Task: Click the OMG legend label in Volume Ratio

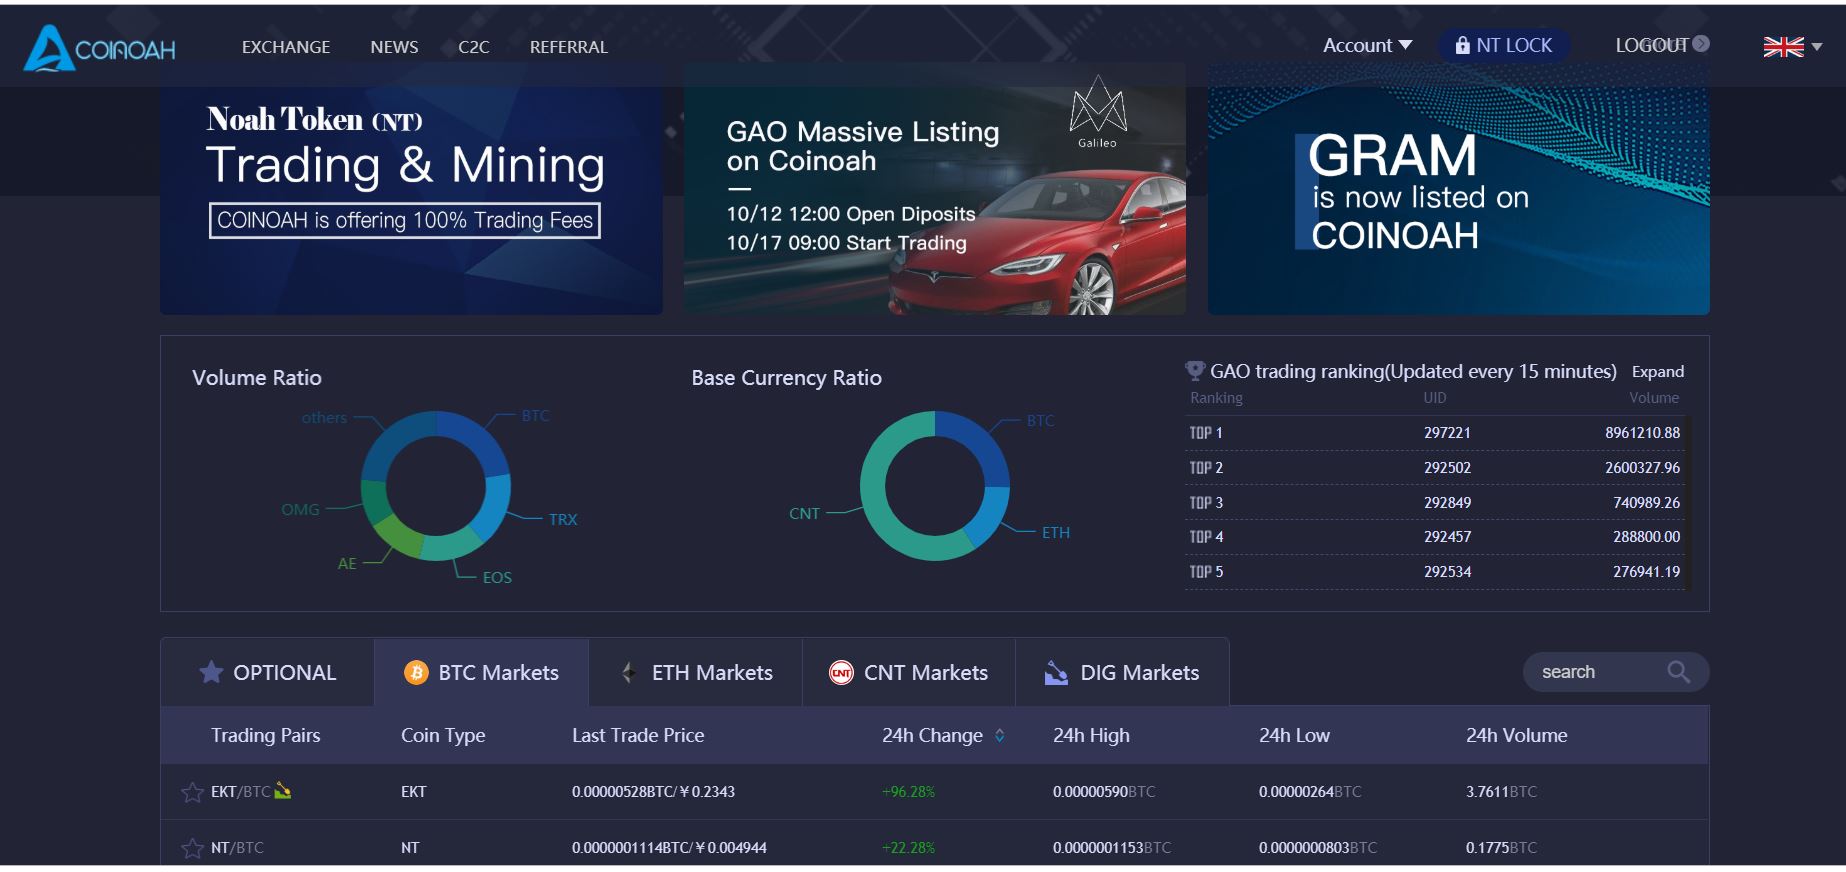Action: 300,510
